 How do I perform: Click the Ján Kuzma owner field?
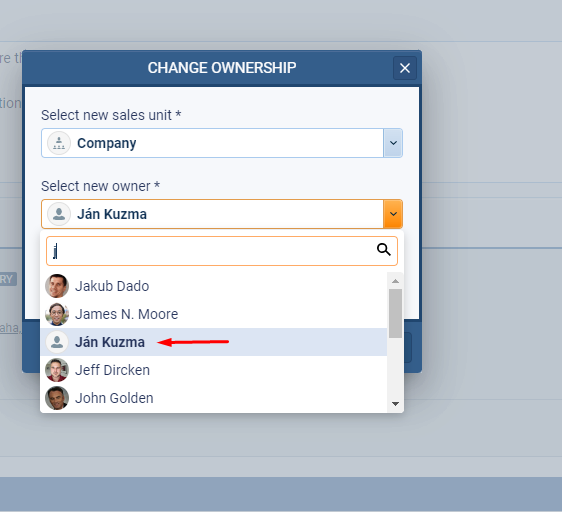pos(222,214)
